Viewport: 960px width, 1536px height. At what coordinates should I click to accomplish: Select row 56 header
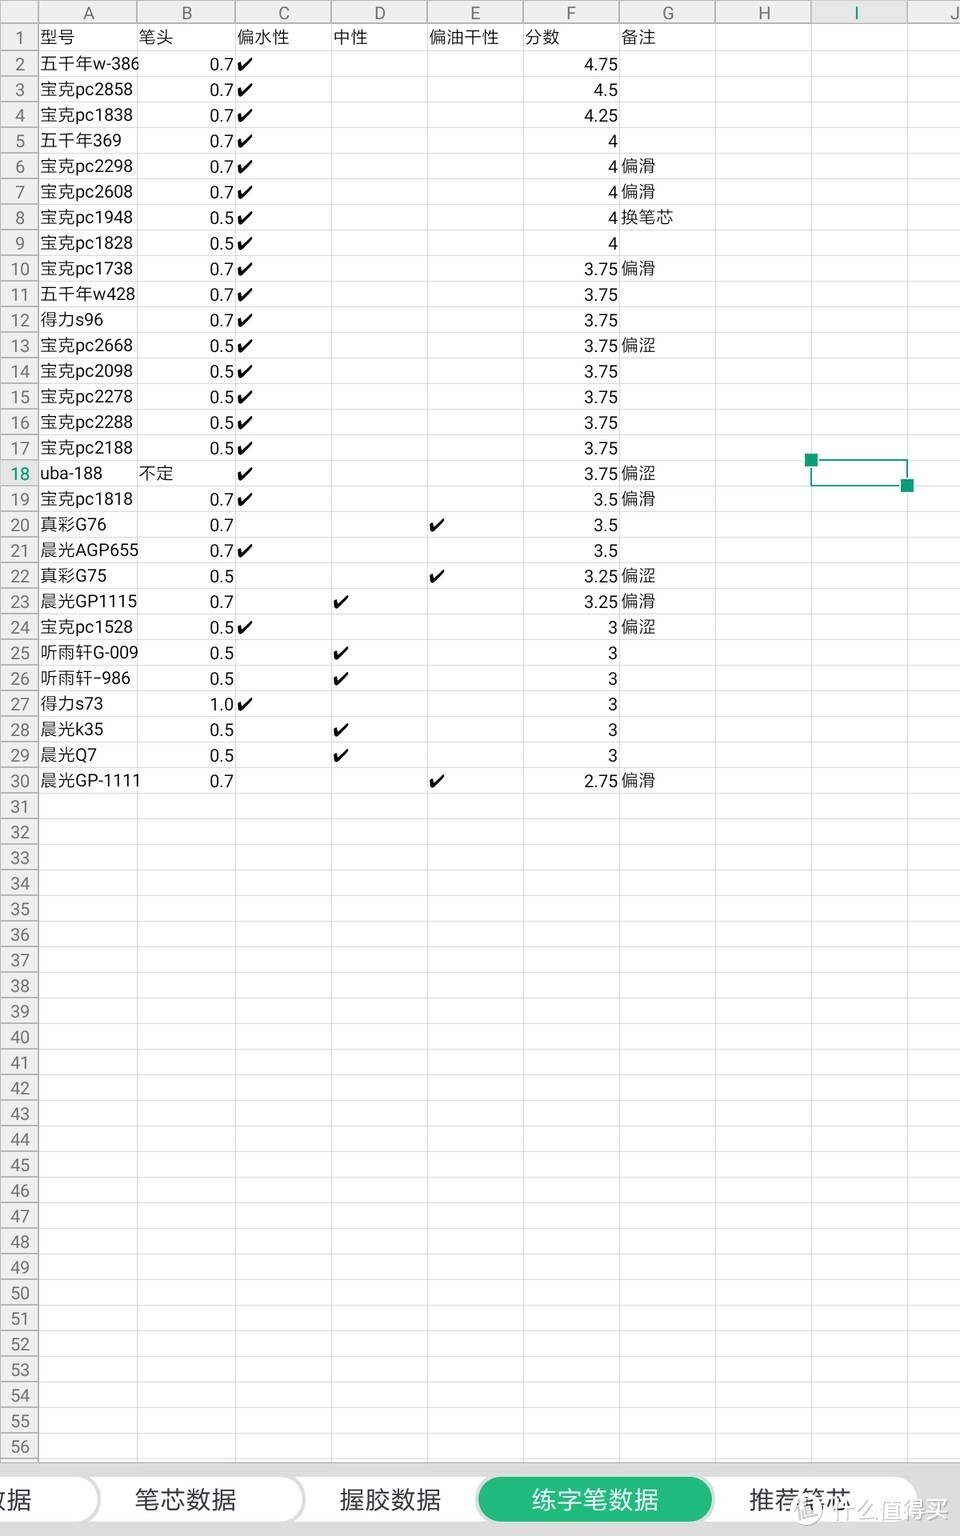pyautogui.click(x=20, y=1446)
